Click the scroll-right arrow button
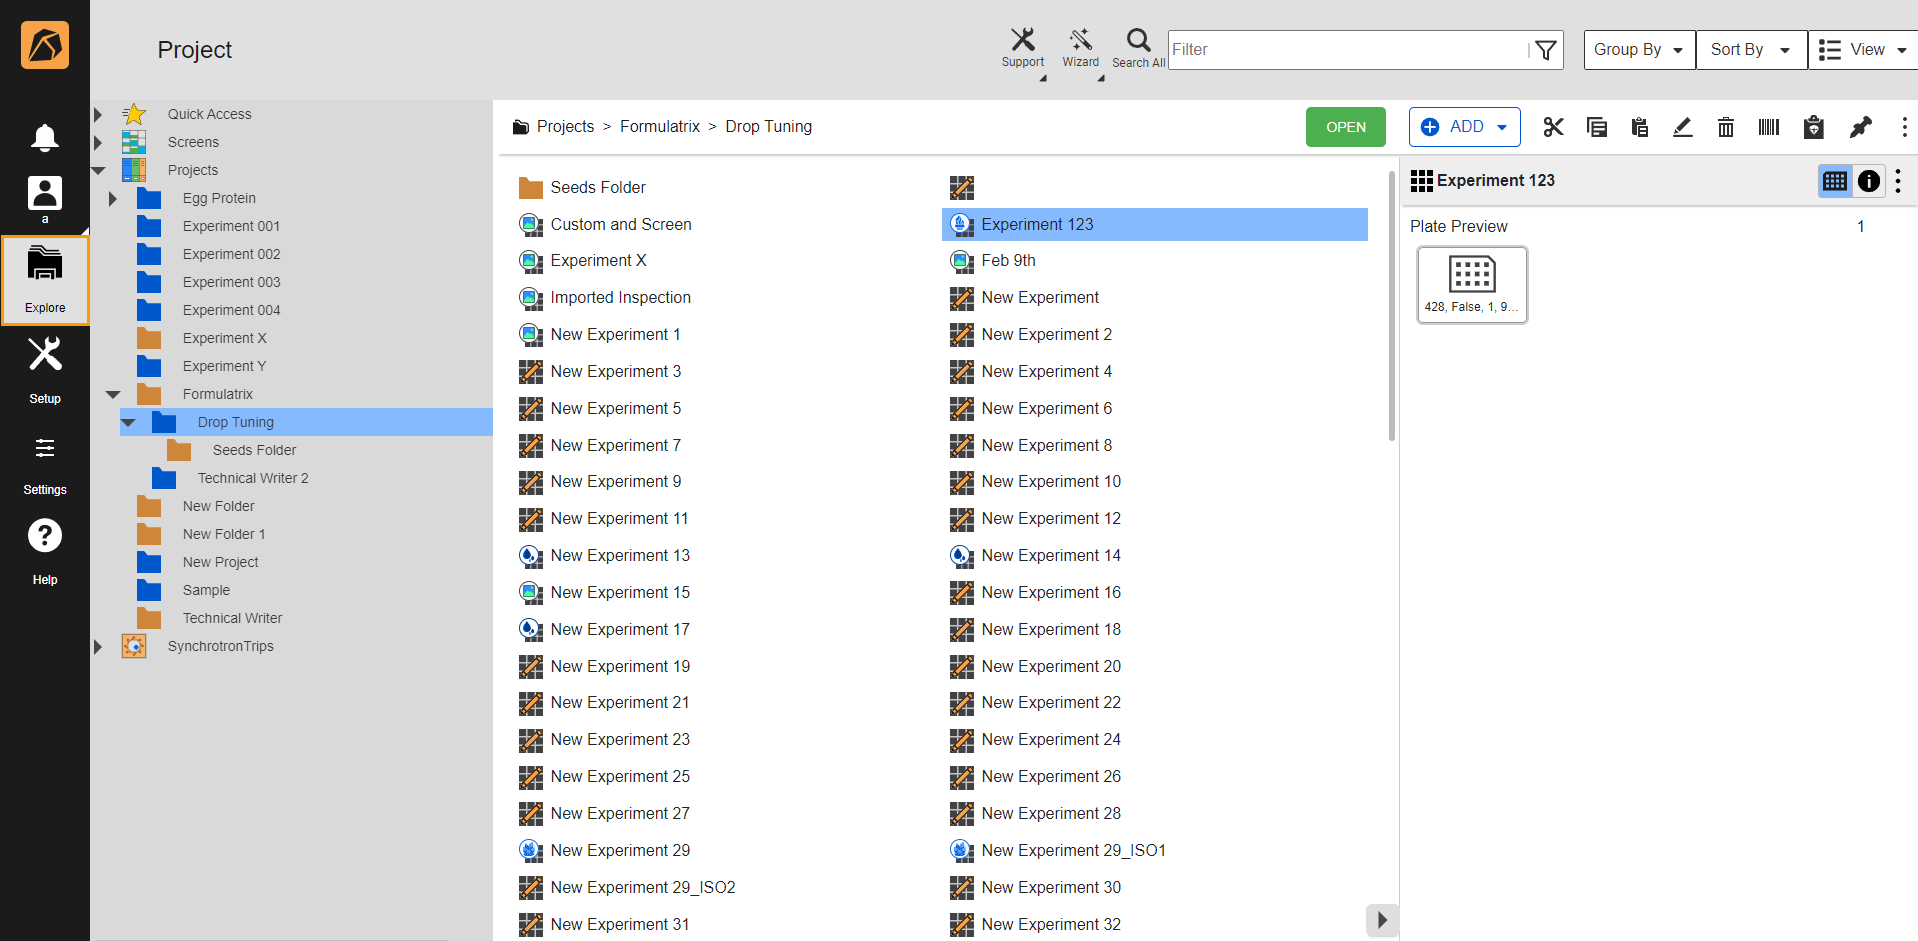Screen dimensions: 1918x941 [1382, 920]
